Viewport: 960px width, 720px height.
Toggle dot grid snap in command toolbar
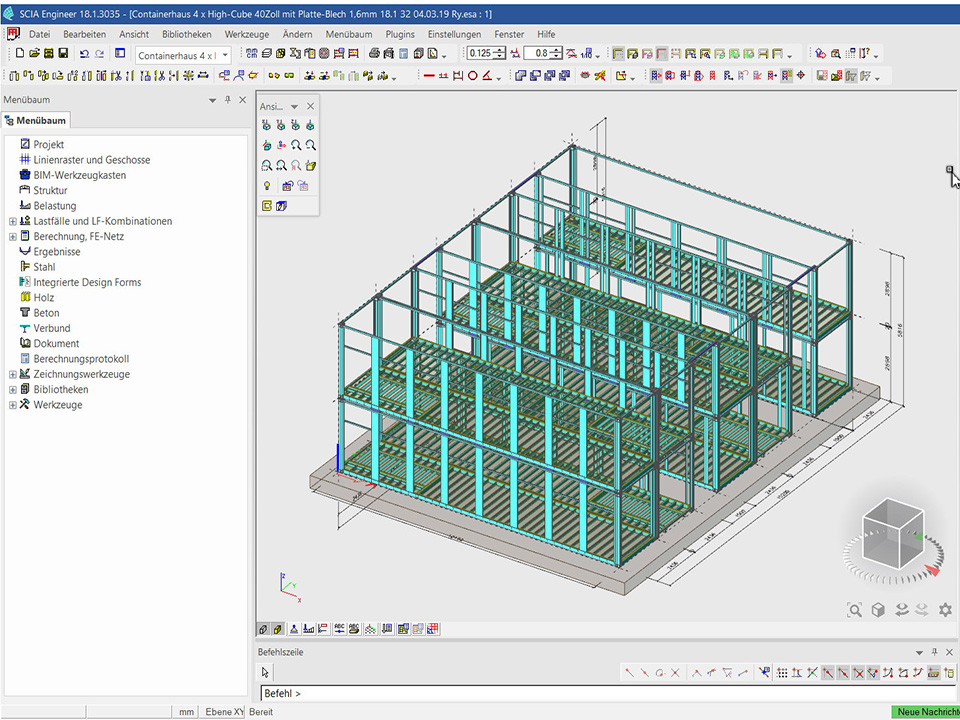(x=782, y=673)
